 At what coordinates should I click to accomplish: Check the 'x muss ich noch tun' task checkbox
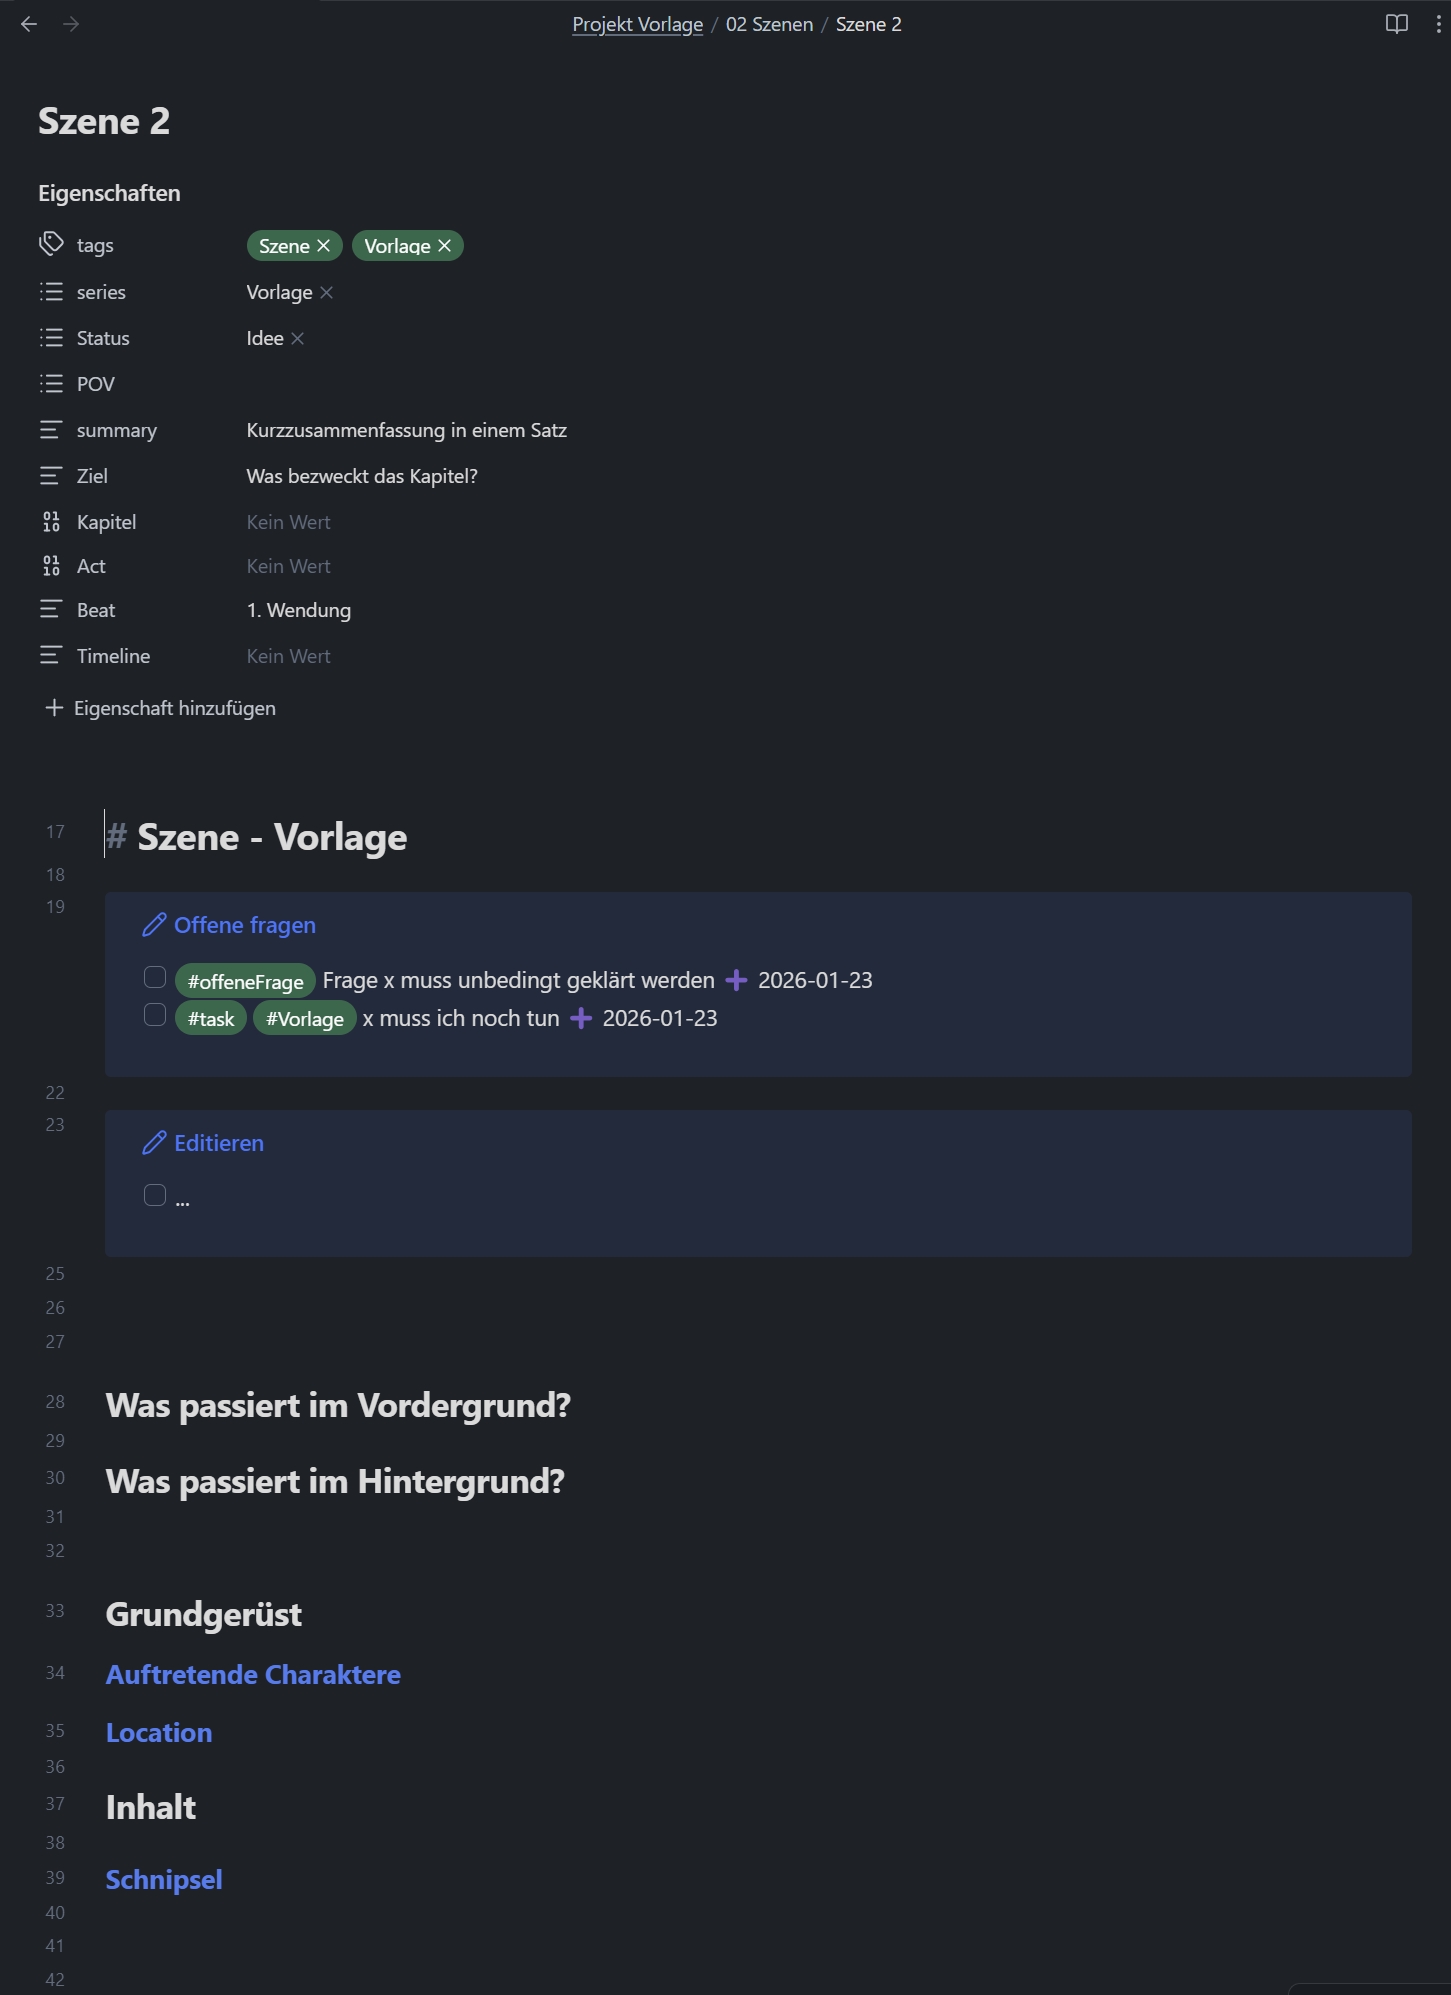click(x=155, y=1014)
